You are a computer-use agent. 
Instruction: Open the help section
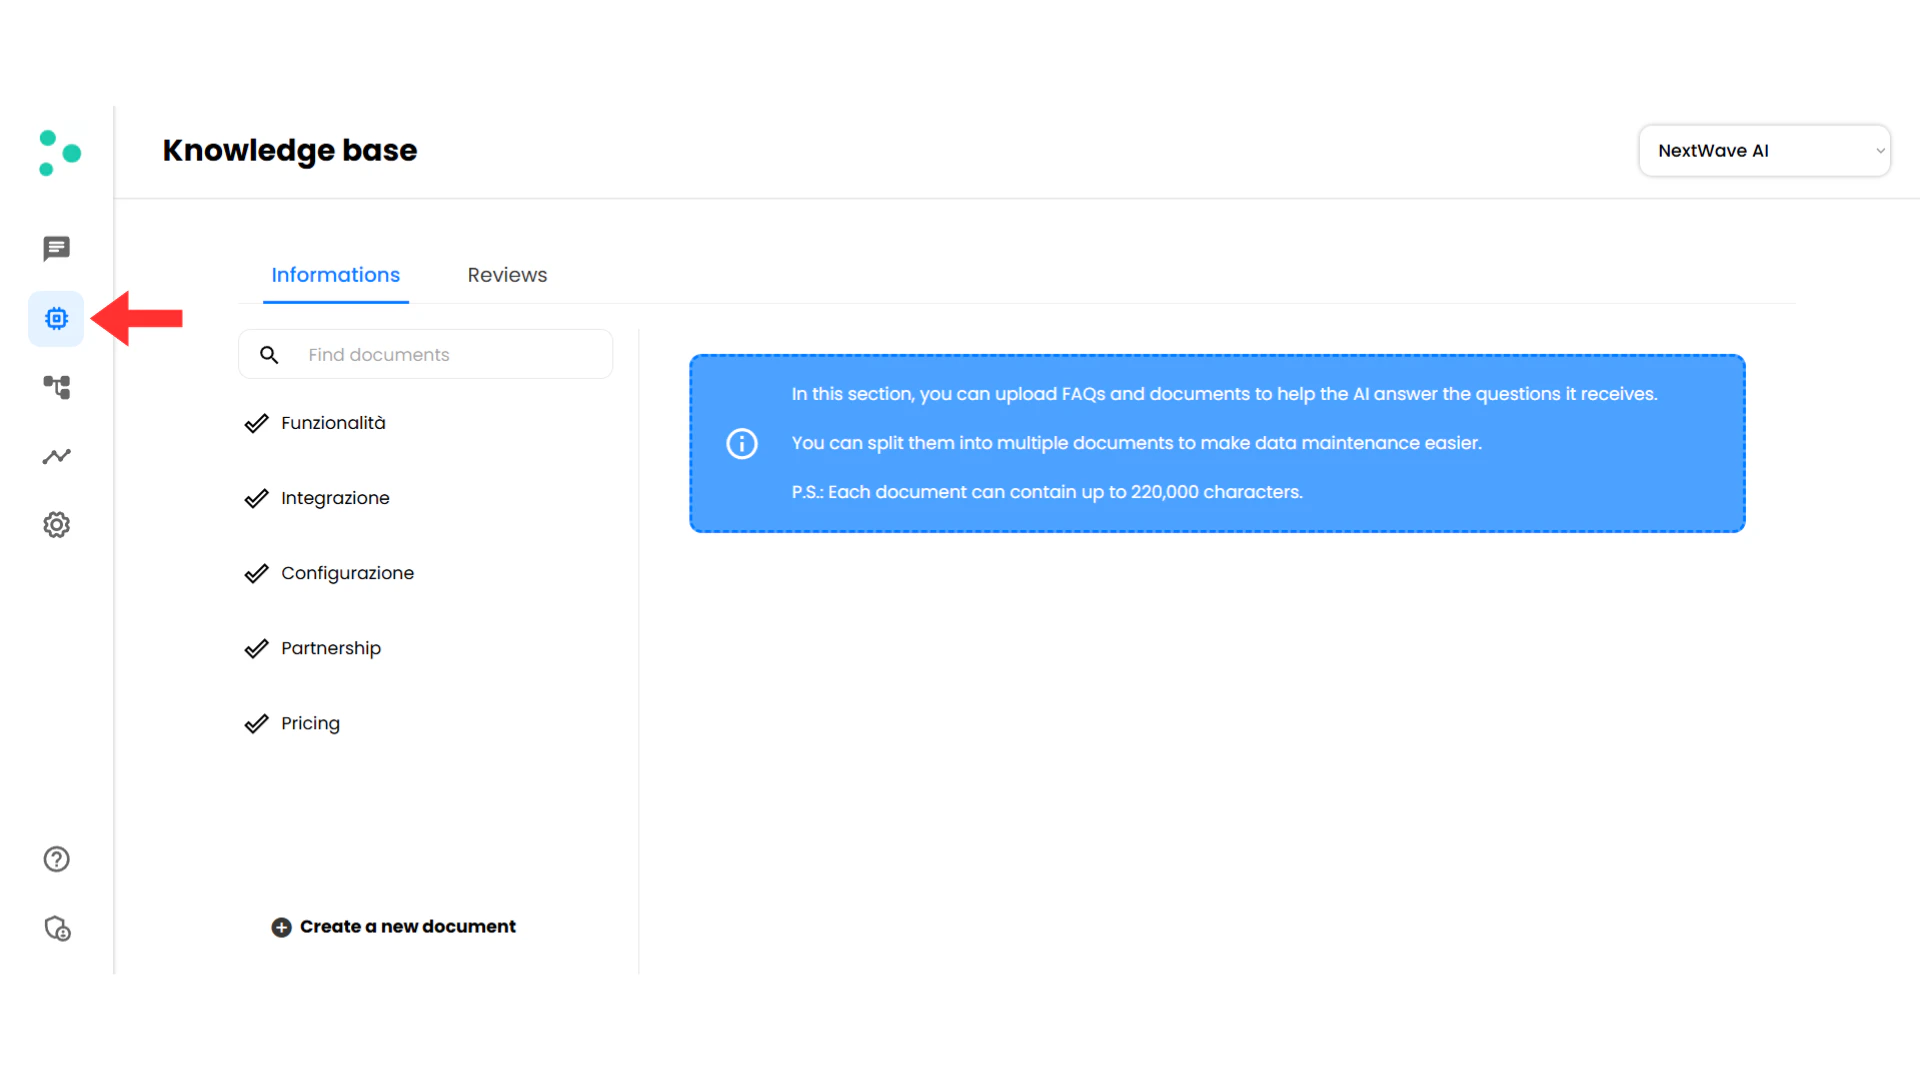point(57,858)
